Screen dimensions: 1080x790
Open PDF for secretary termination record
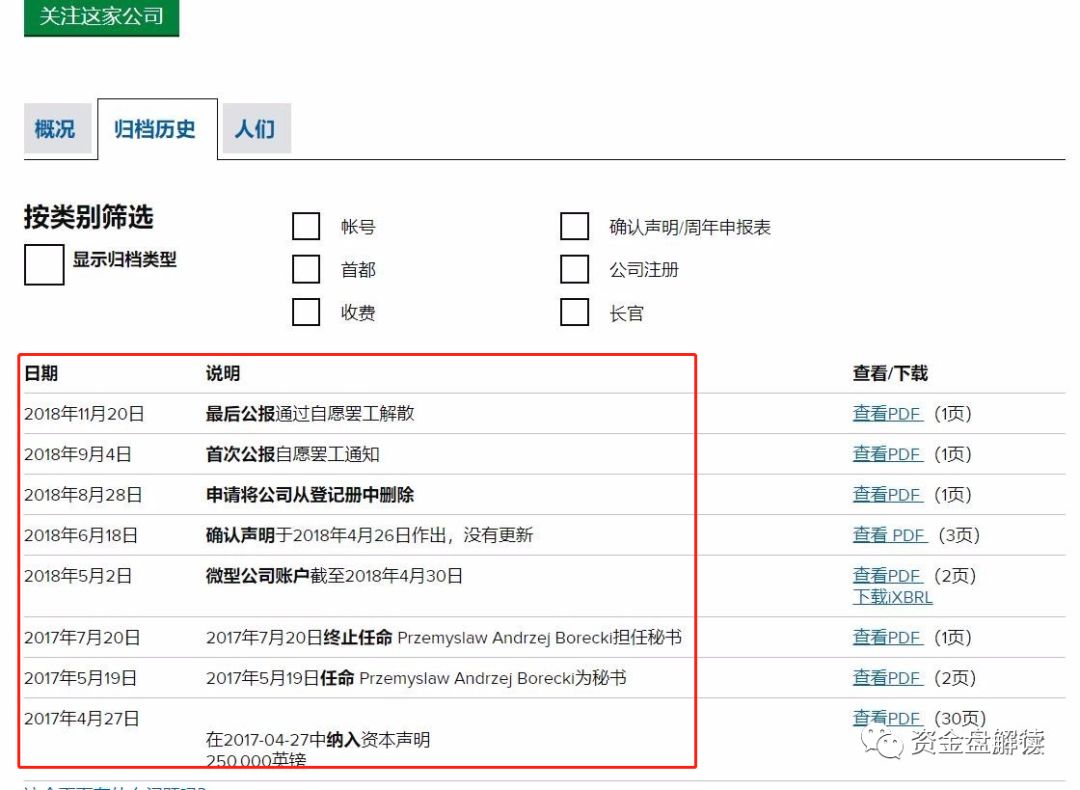point(888,637)
